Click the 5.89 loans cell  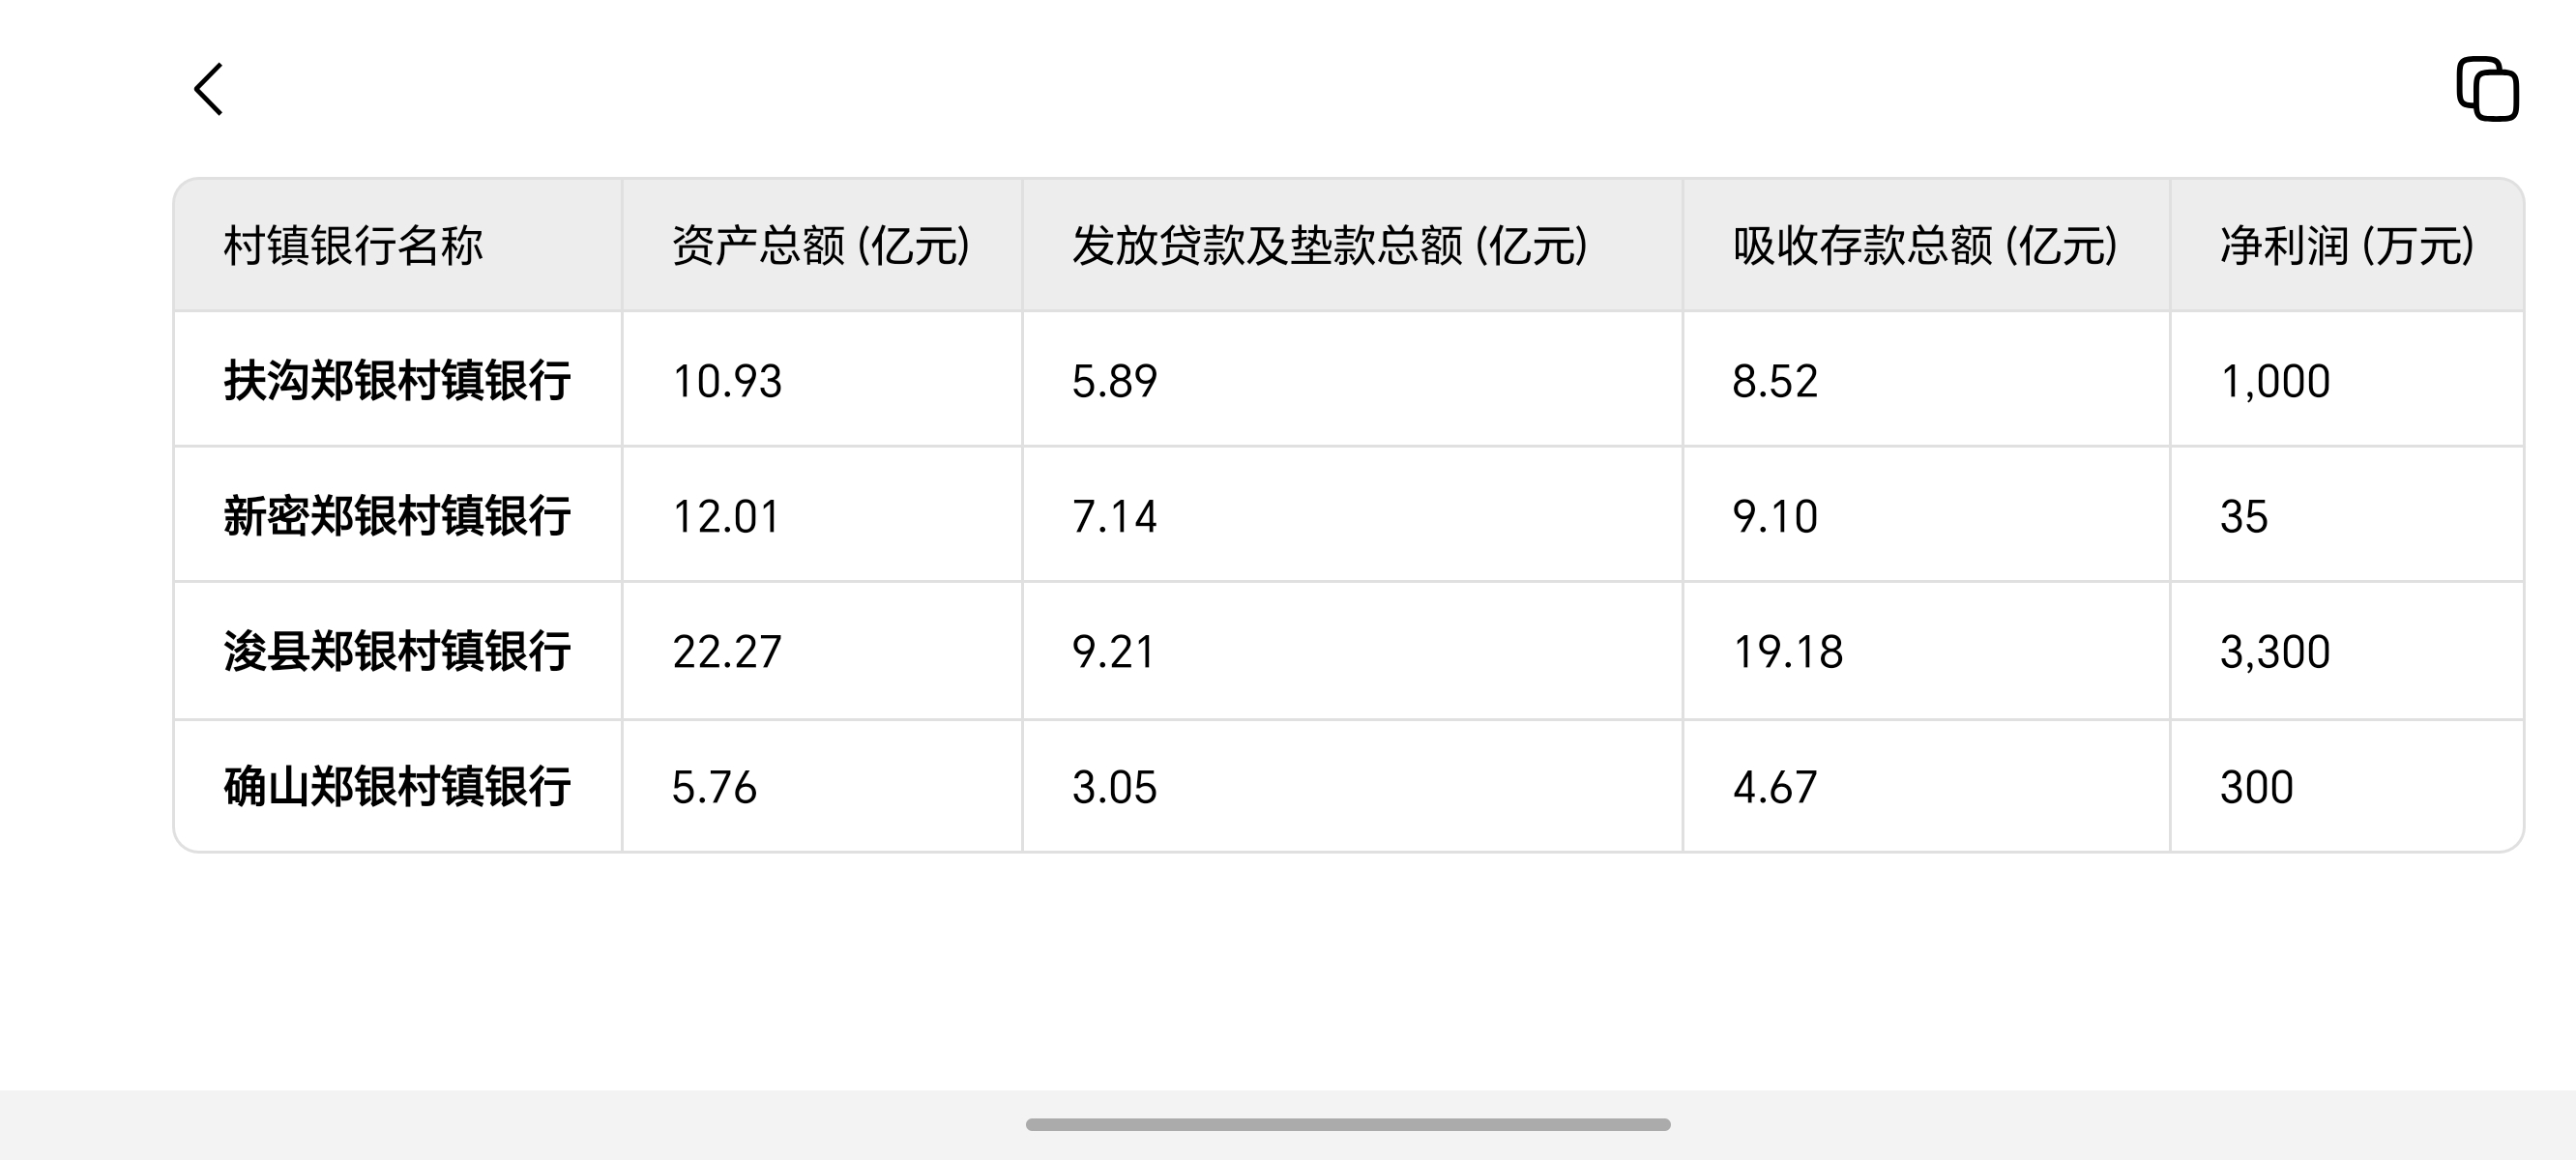(x=1114, y=381)
